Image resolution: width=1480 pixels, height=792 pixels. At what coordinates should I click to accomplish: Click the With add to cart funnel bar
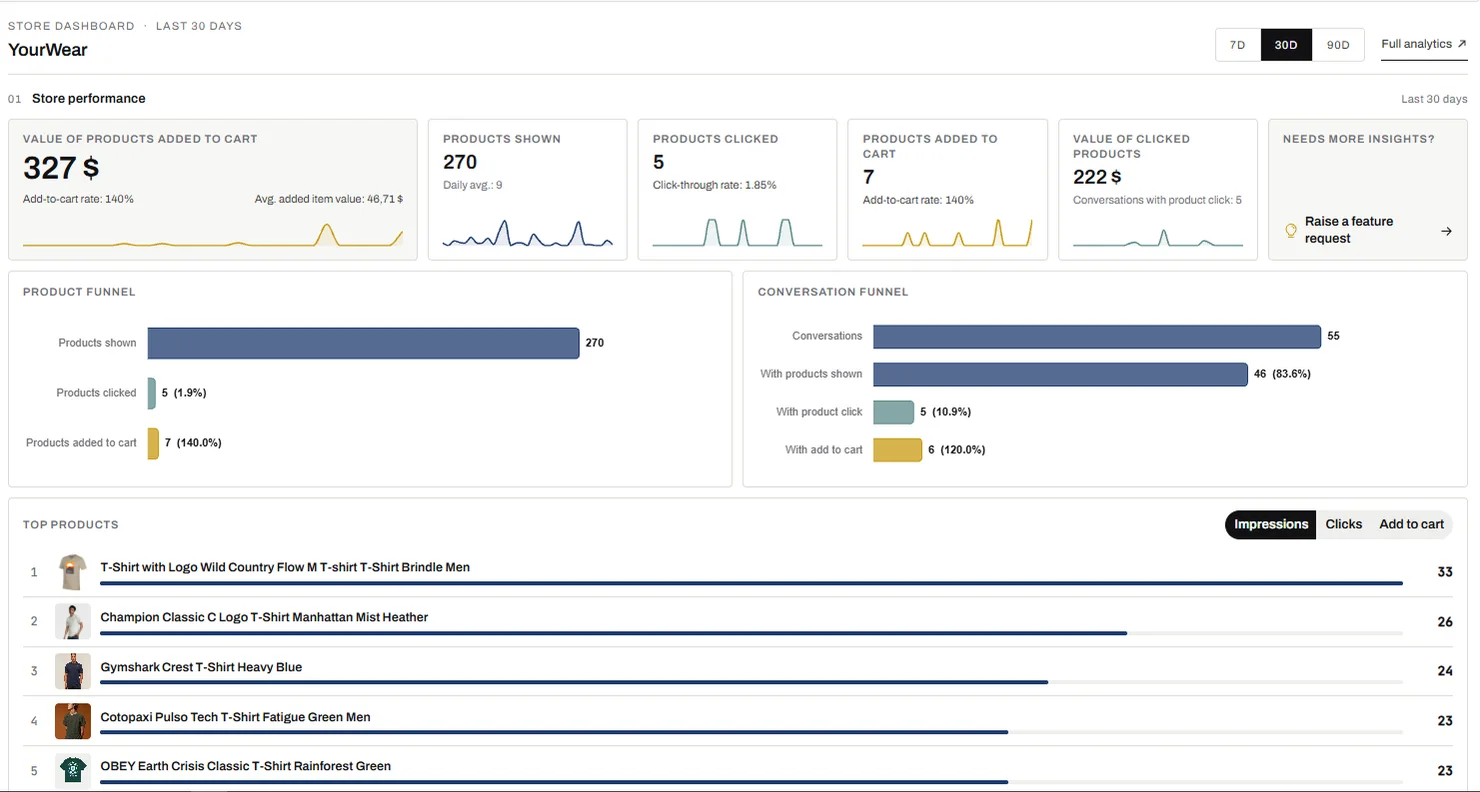click(897, 450)
